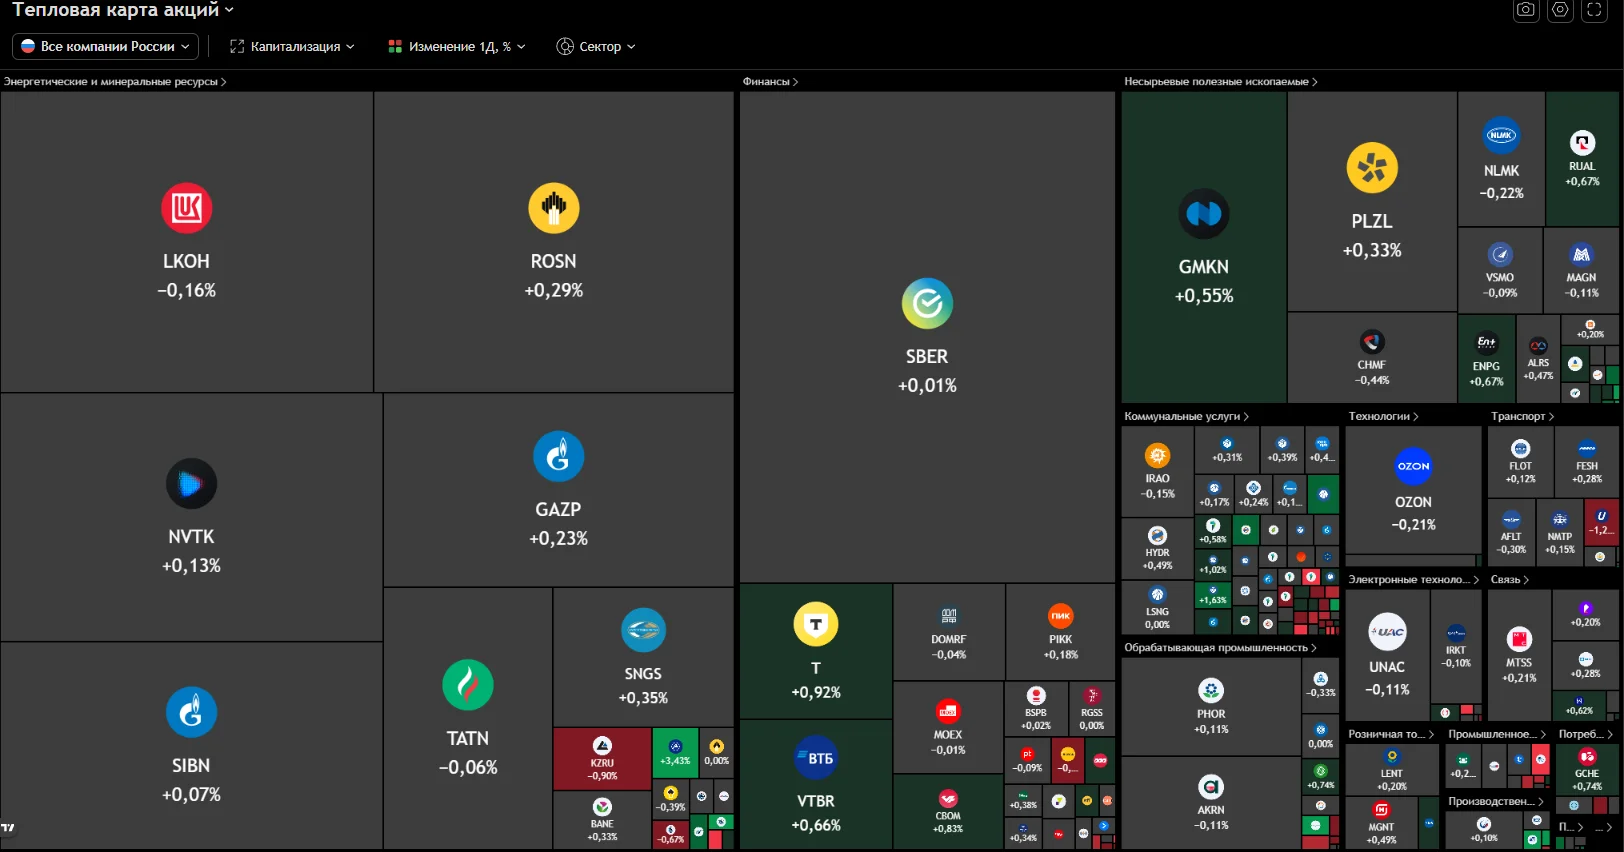Image resolution: width=1624 pixels, height=852 pixels.
Task: Select the CHMF −0,44% tile
Action: point(1372,358)
